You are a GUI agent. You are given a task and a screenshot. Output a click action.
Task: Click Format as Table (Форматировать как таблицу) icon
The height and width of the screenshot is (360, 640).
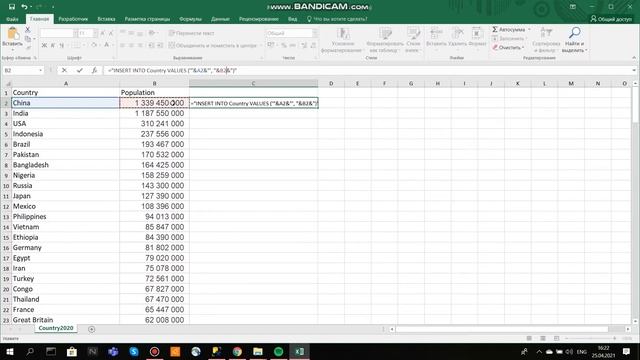tap(385, 33)
